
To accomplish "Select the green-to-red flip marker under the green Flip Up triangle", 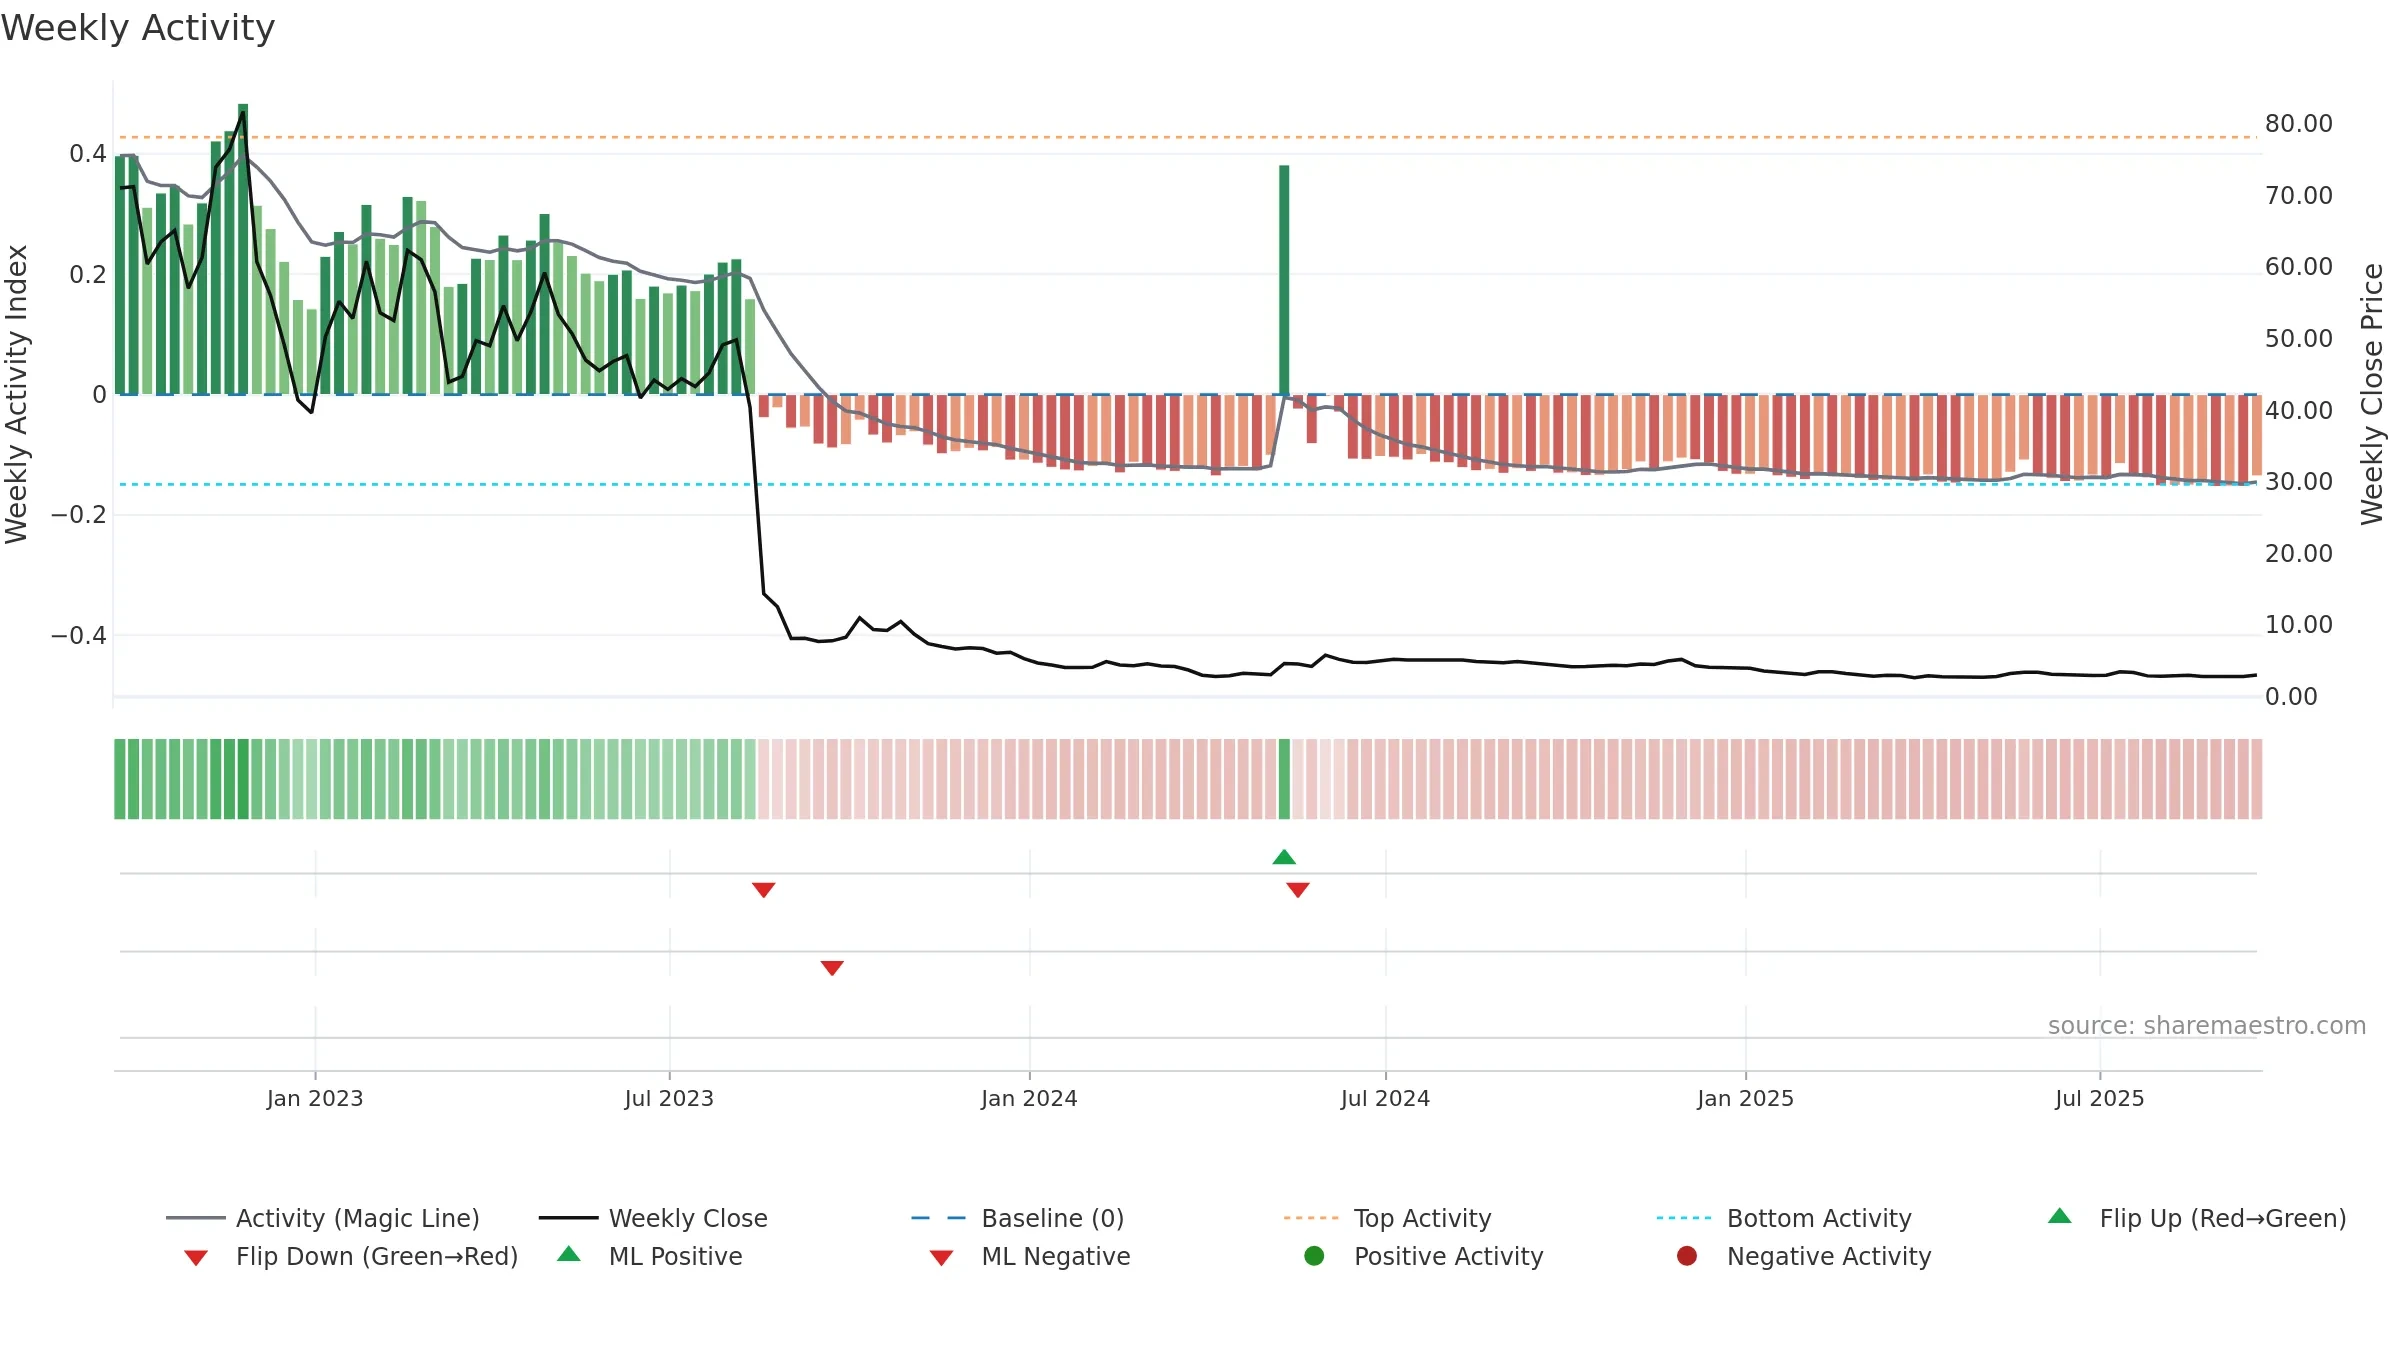I will 1298,890.
